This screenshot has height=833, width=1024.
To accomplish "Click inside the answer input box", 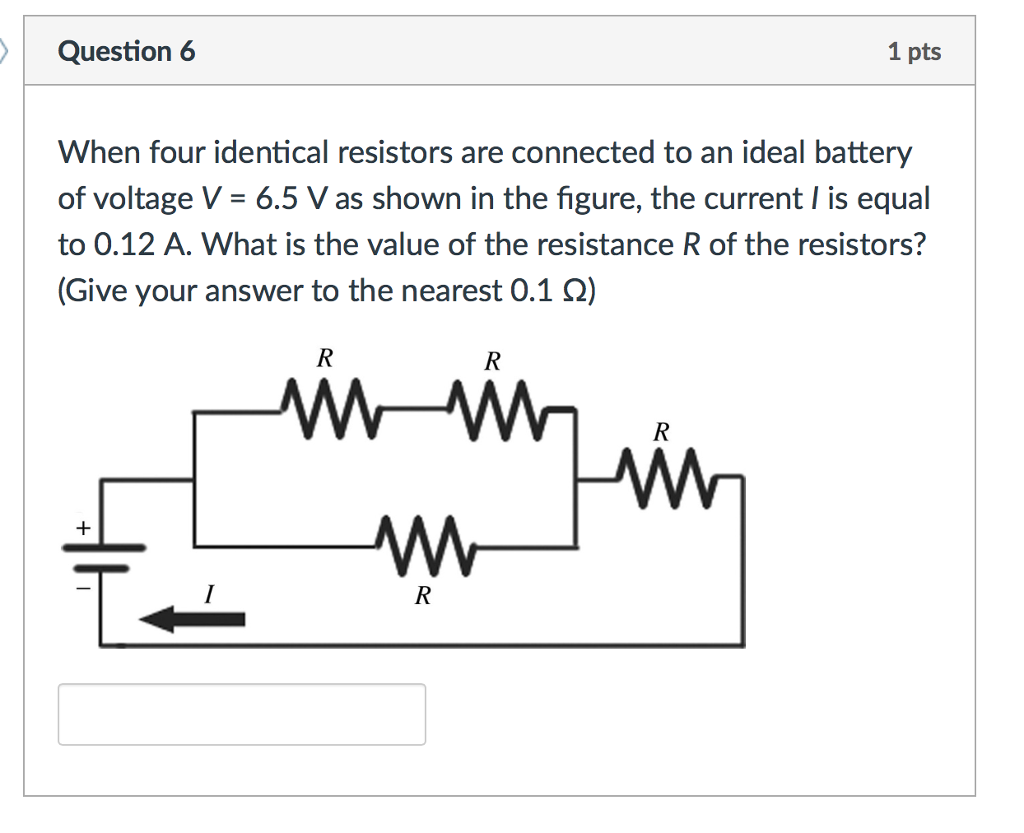I will tap(243, 714).
